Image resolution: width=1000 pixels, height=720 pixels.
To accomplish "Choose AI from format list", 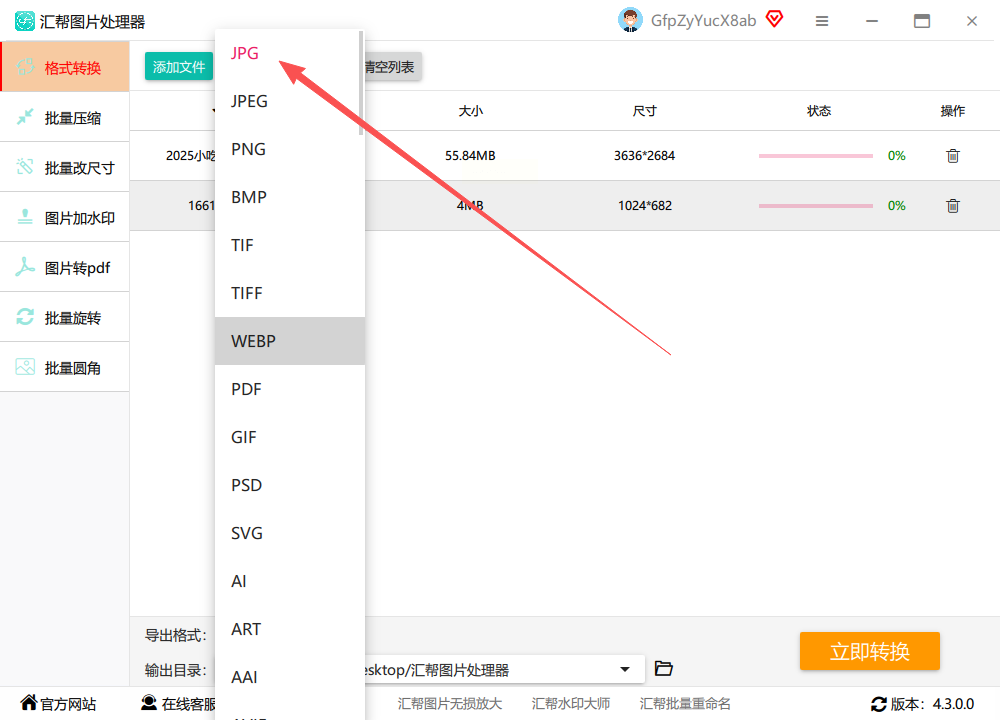I will (x=290, y=581).
